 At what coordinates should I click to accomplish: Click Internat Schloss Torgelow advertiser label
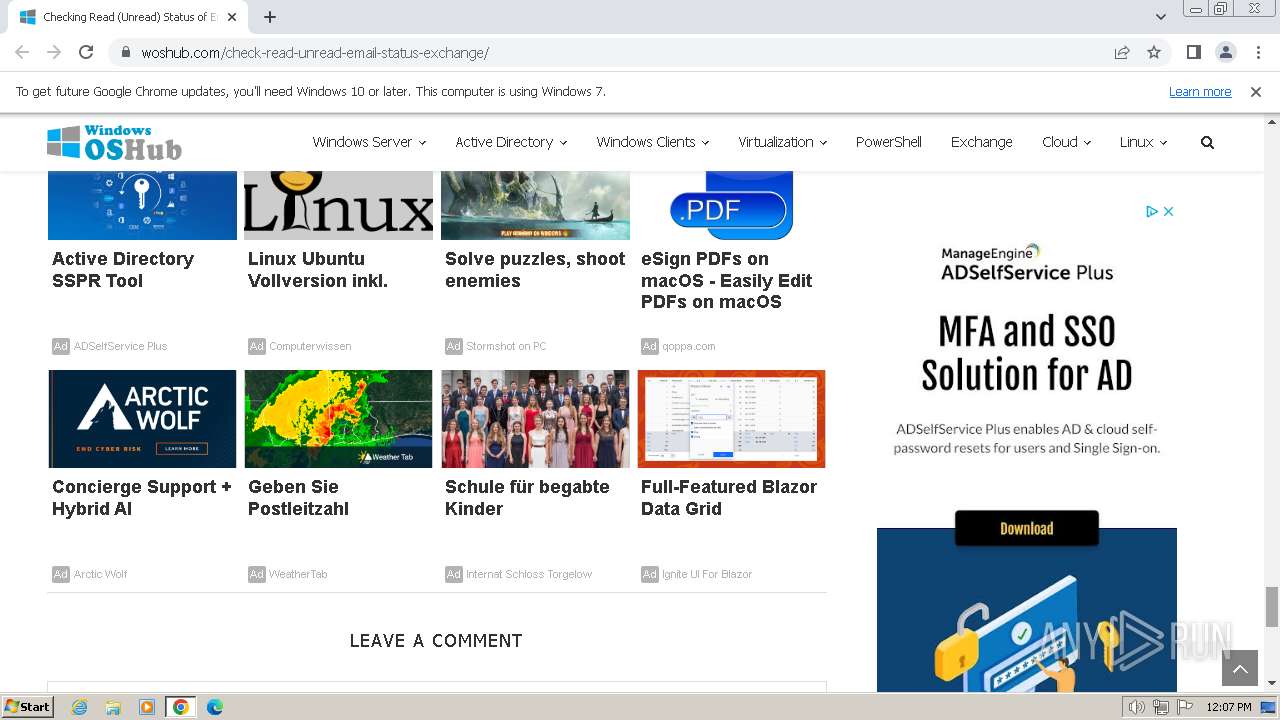[x=529, y=574]
